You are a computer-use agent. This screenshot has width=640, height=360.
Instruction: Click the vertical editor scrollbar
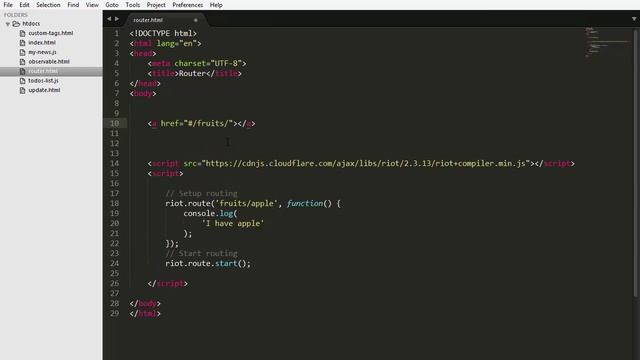[x=636, y=163]
